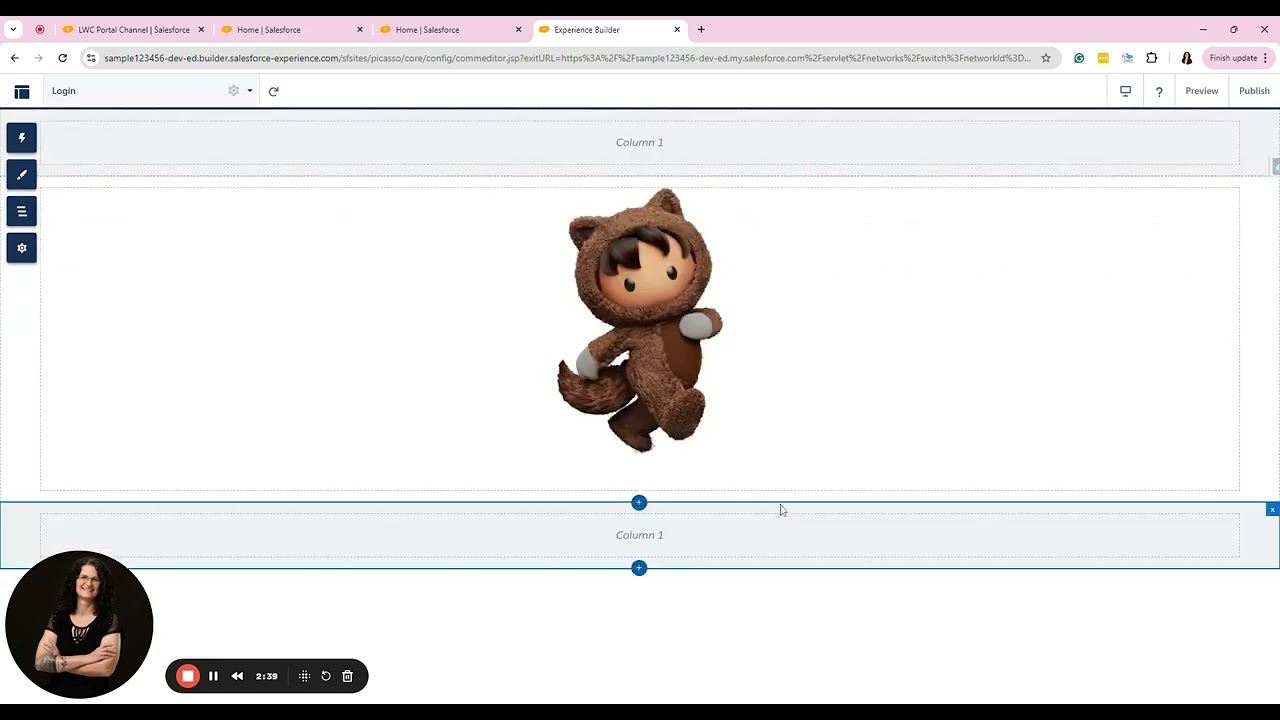Select the Astro mascot image component
The image size is (1280, 720).
[640, 320]
